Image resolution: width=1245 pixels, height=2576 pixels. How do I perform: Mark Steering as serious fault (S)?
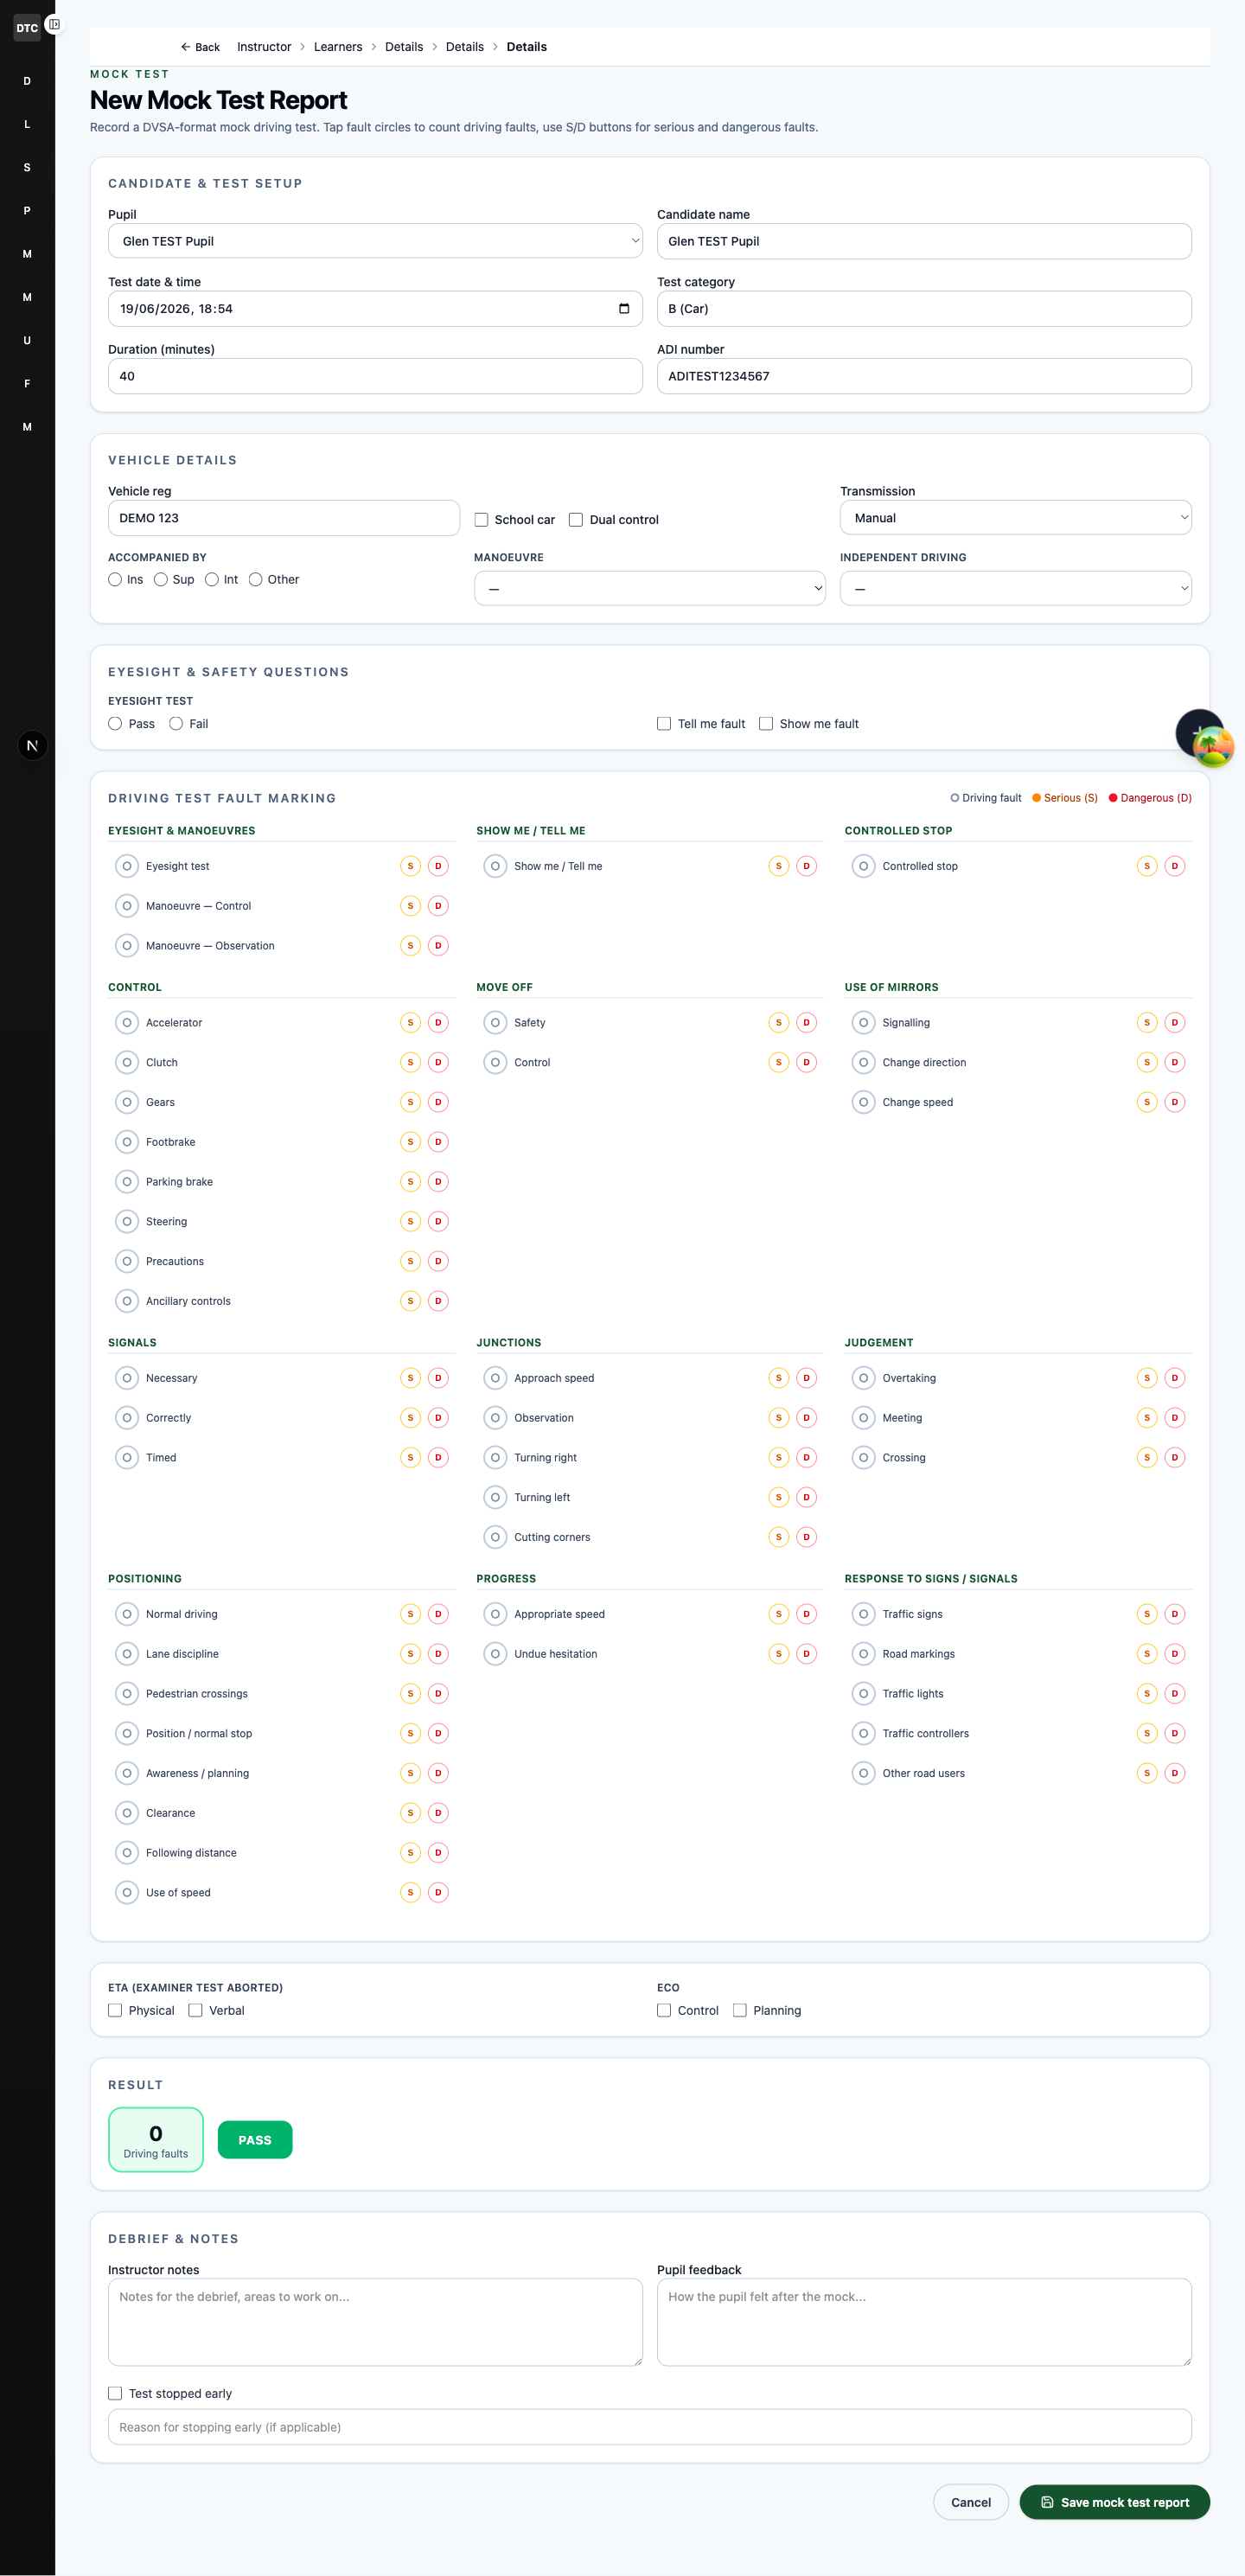[410, 1221]
